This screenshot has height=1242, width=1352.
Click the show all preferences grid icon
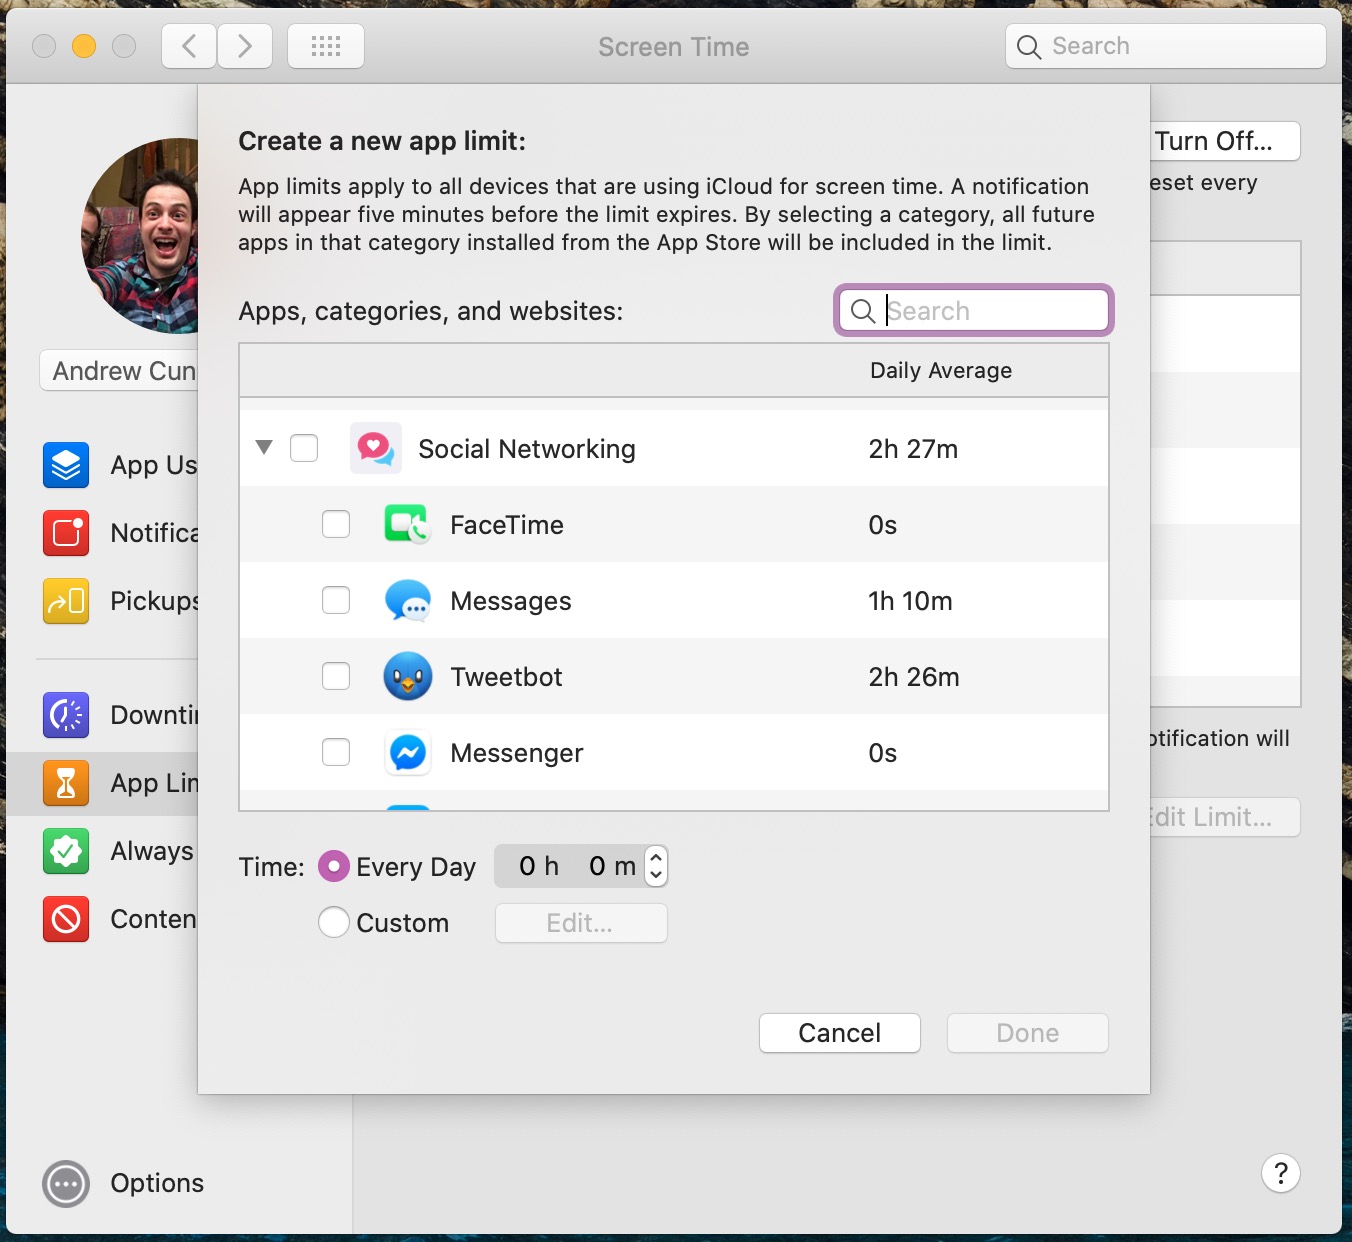tap(326, 47)
